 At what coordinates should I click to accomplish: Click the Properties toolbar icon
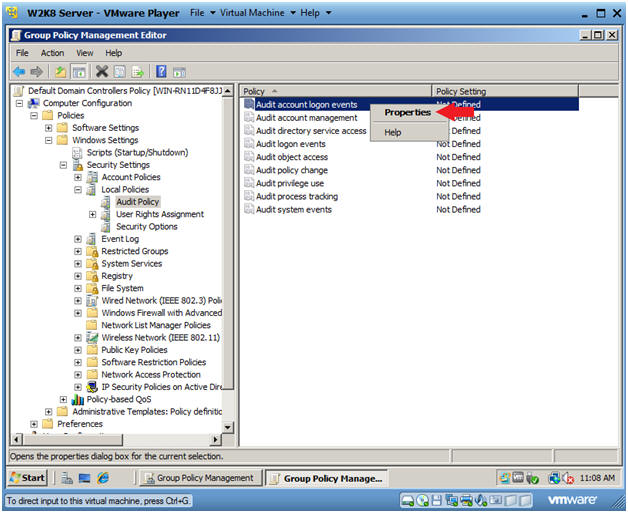coord(119,72)
